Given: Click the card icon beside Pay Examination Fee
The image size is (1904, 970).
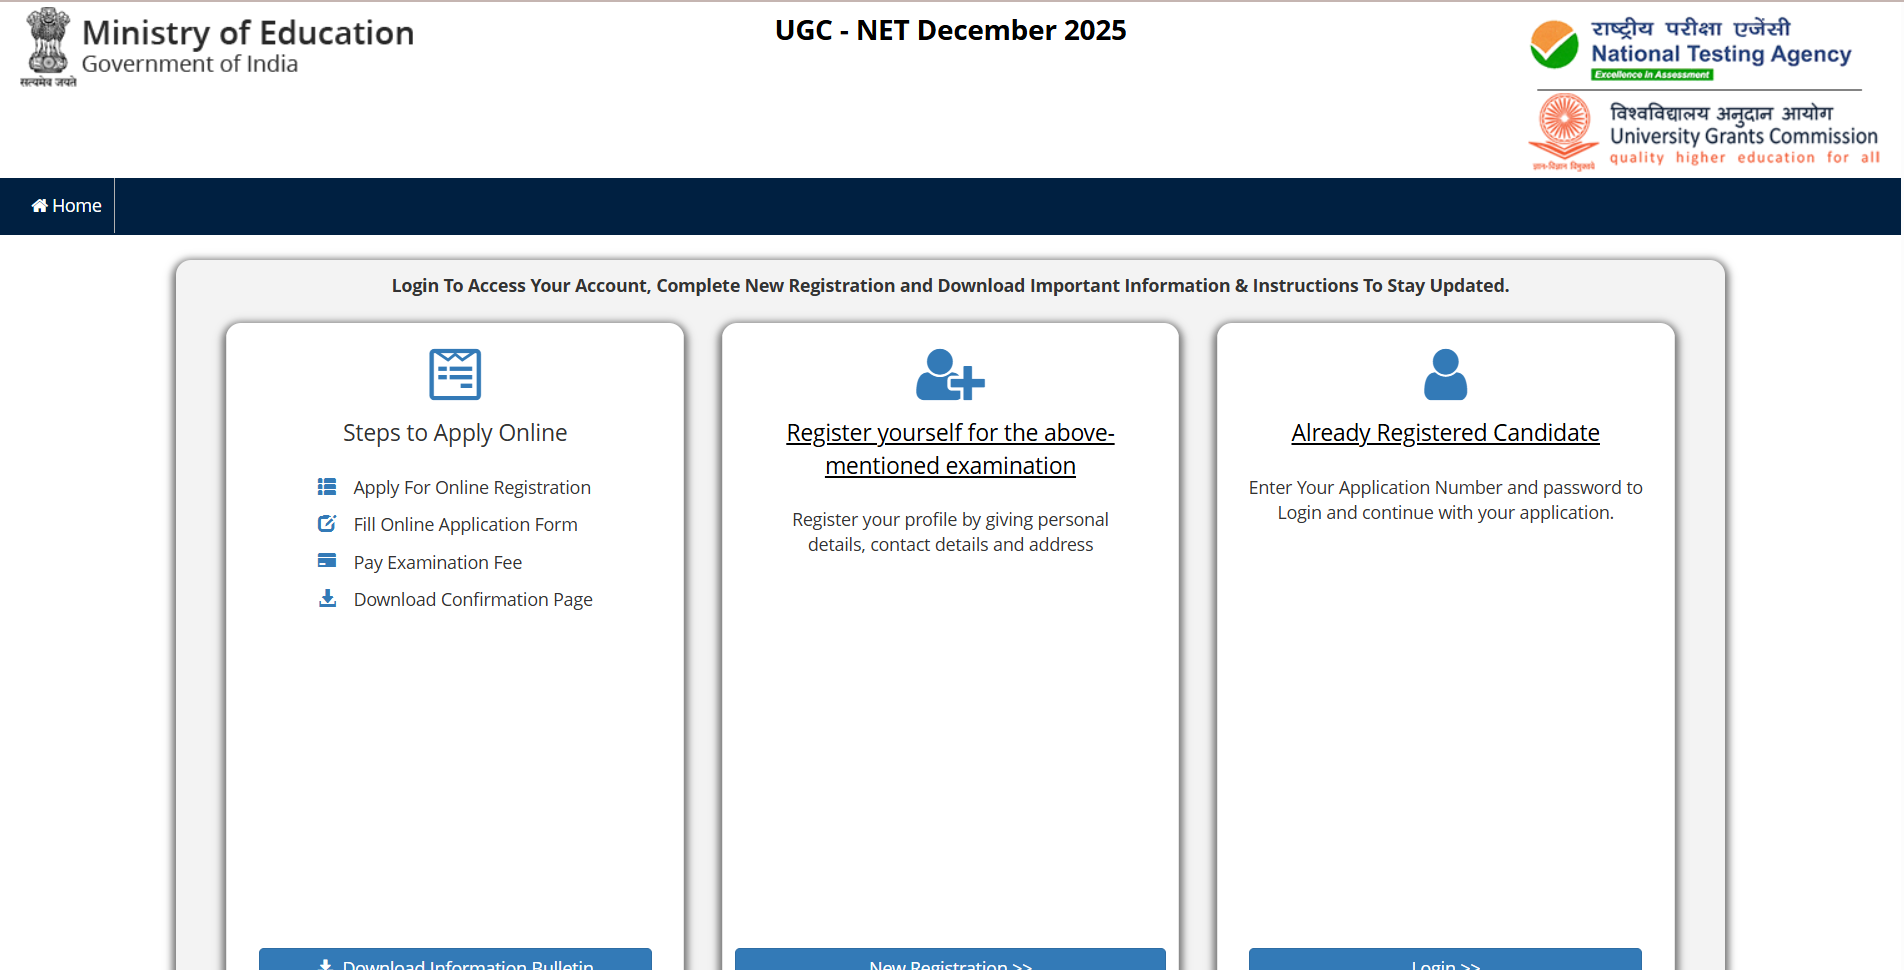Looking at the screenshot, I should 327,561.
